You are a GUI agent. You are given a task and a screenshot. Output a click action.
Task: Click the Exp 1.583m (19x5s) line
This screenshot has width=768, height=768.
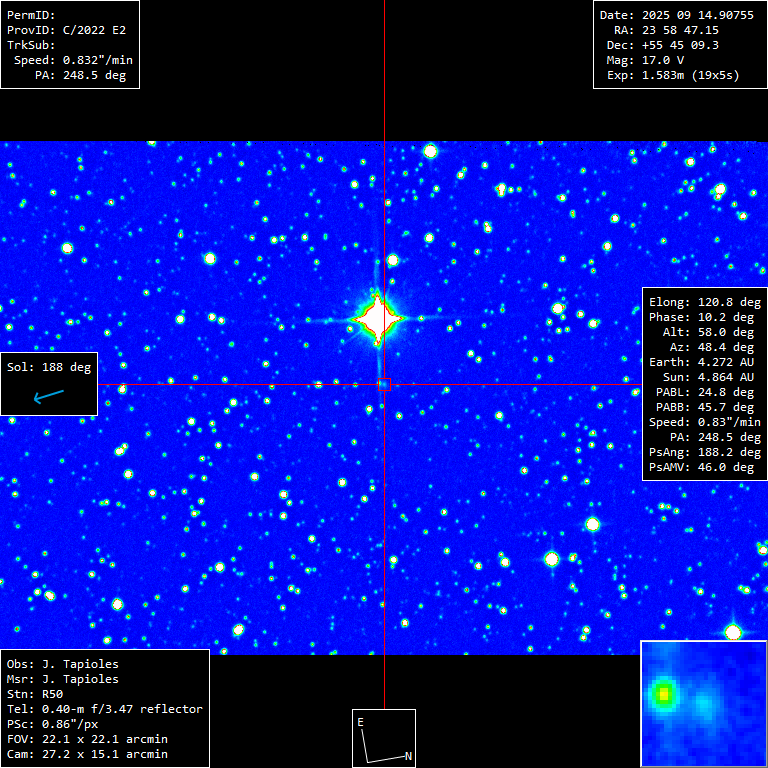(x=680, y=76)
